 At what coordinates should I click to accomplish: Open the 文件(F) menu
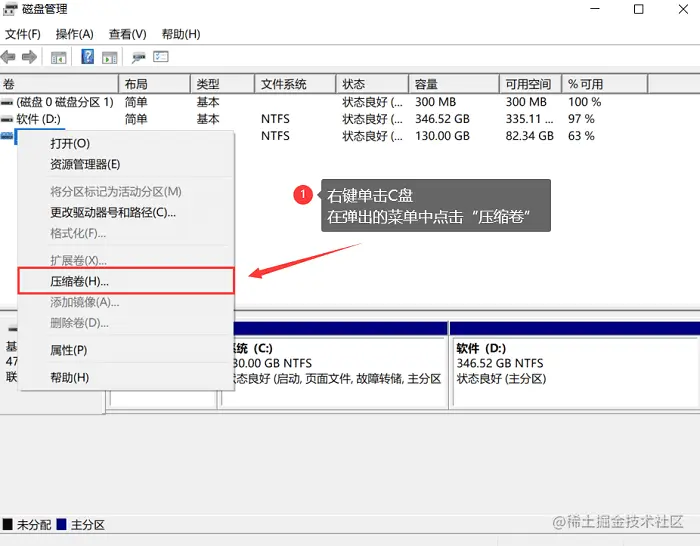pos(23,34)
